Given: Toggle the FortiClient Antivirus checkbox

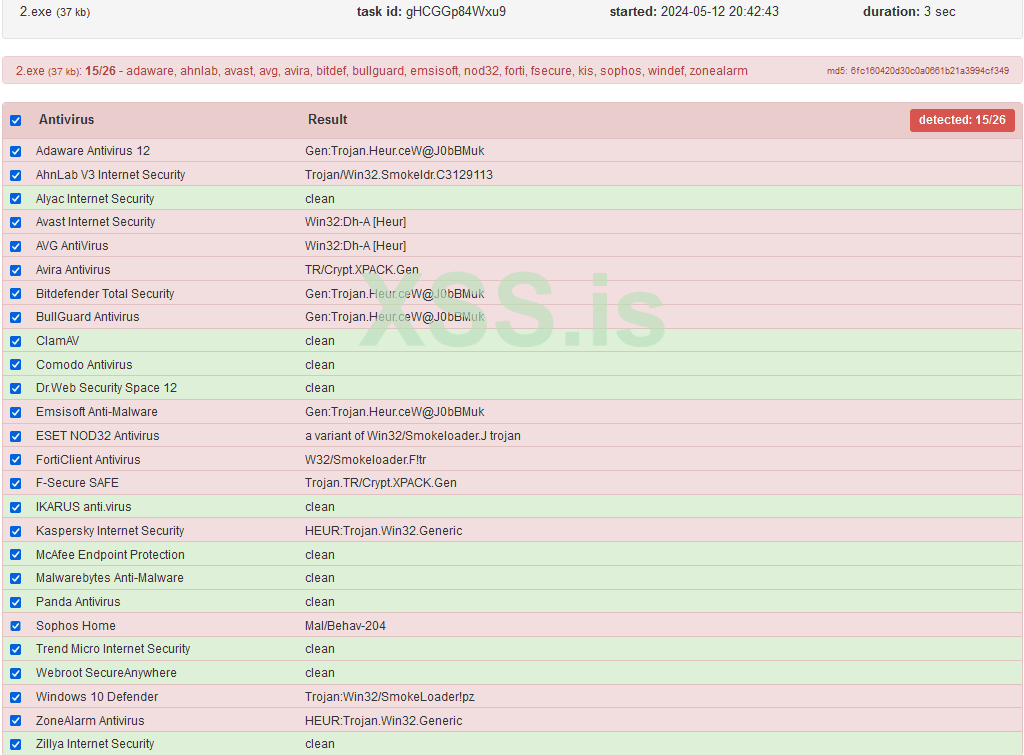Looking at the screenshot, I should click(16, 460).
